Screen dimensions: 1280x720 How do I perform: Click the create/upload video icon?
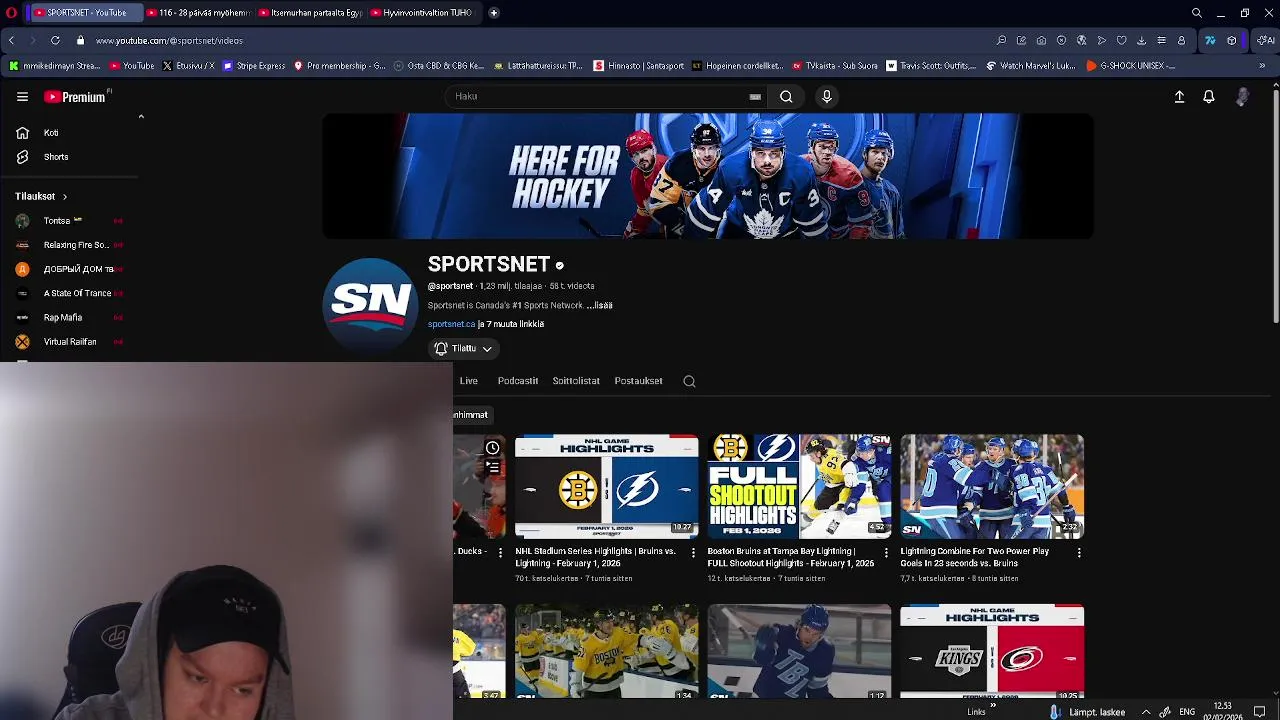pyautogui.click(x=1179, y=97)
